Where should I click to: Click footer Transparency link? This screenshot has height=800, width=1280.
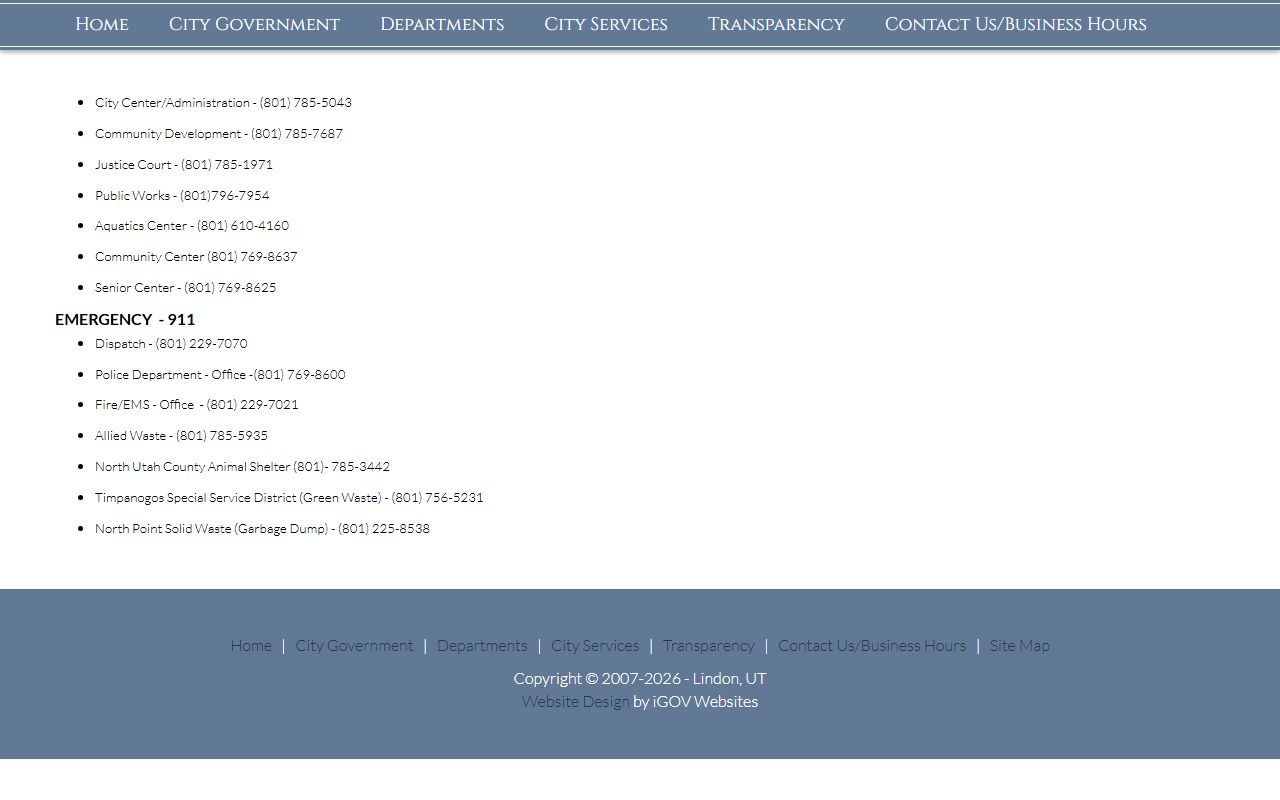click(709, 645)
